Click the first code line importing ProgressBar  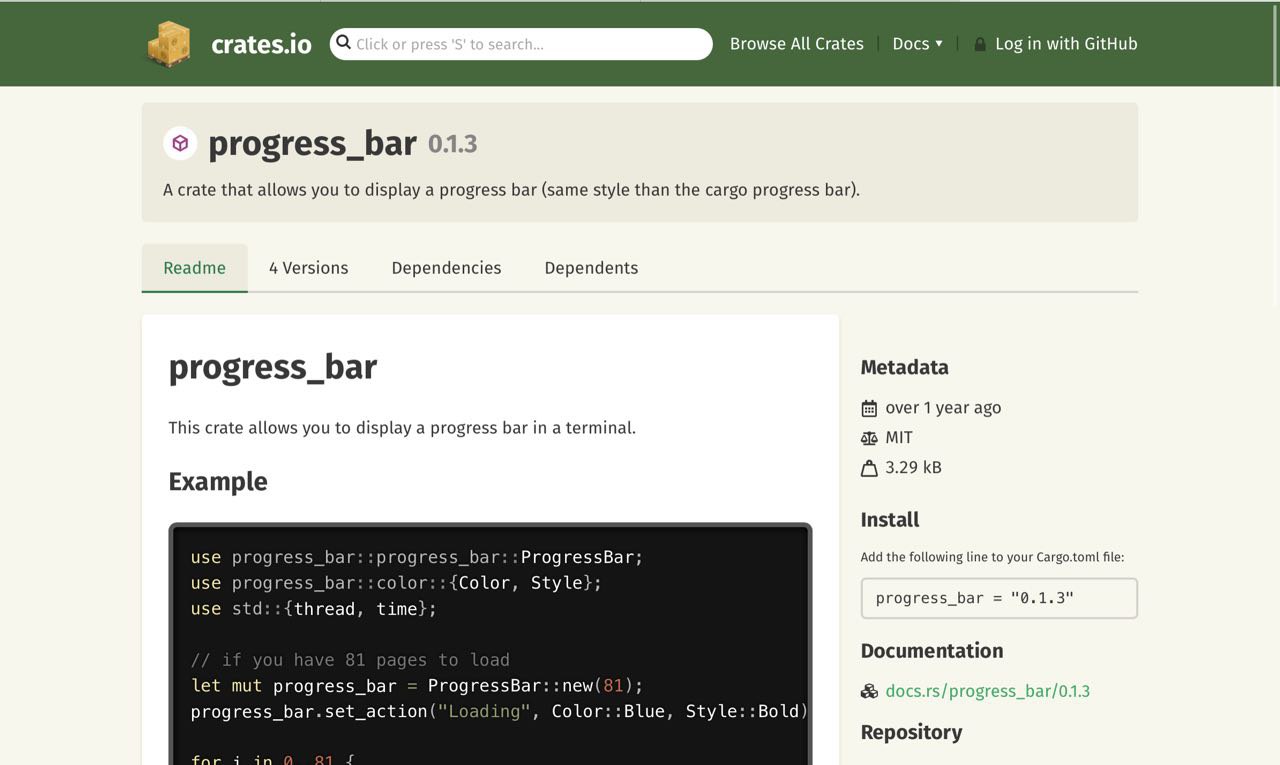click(417, 557)
